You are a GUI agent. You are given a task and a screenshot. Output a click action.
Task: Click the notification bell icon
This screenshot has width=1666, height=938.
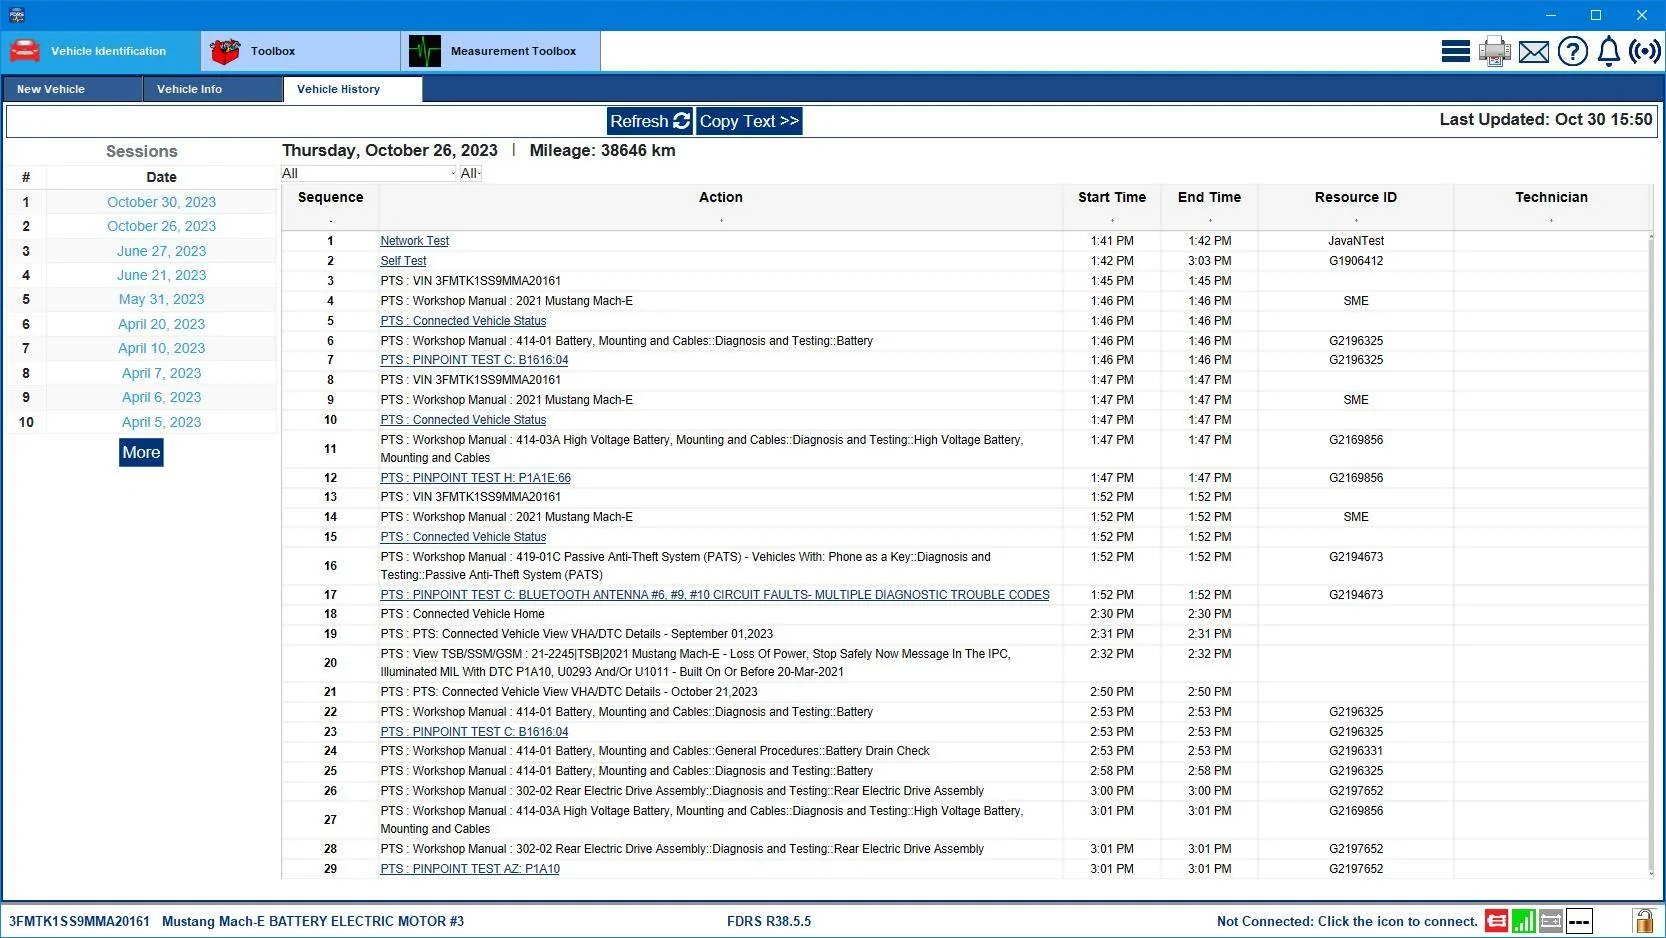(x=1609, y=51)
